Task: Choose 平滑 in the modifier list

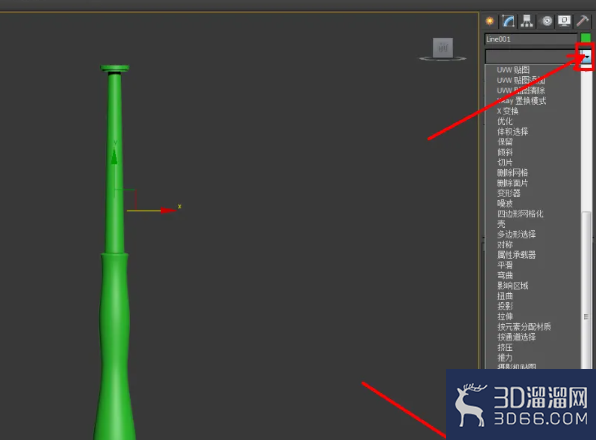Action: pos(505,265)
